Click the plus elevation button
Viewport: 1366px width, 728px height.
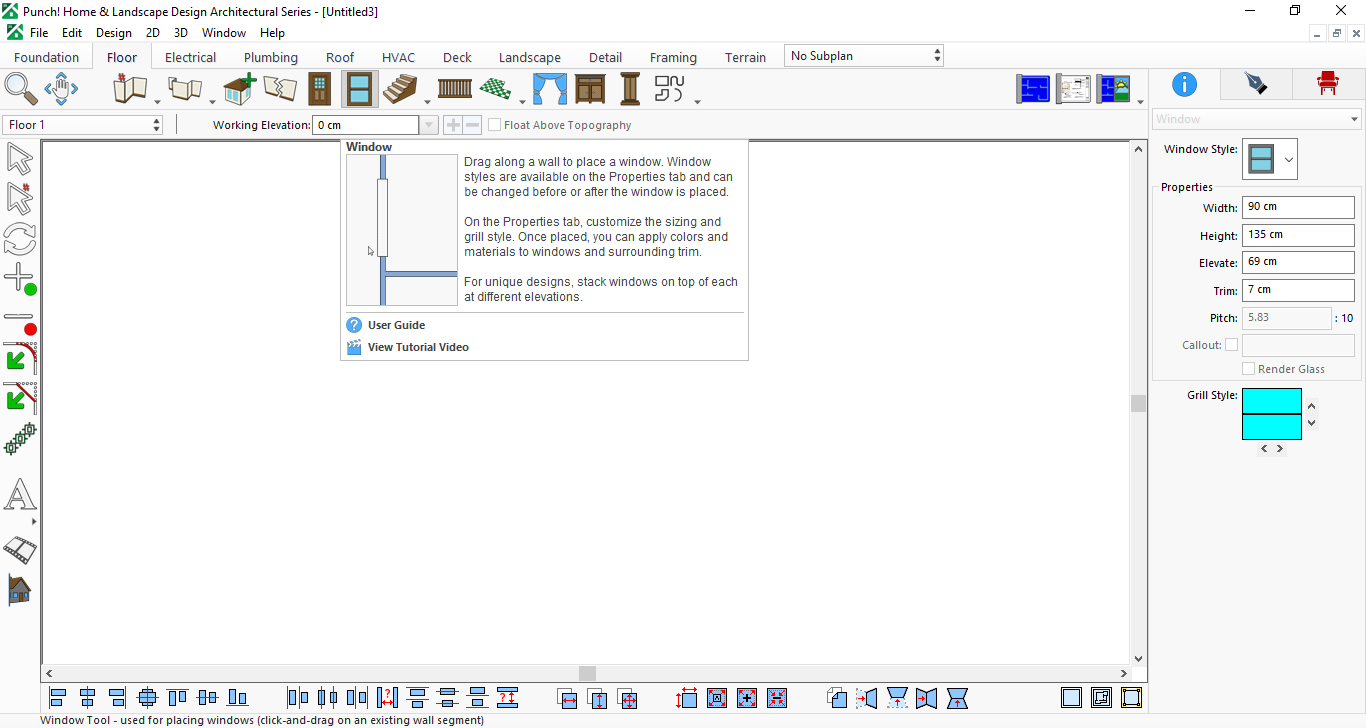(x=453, y=125)
